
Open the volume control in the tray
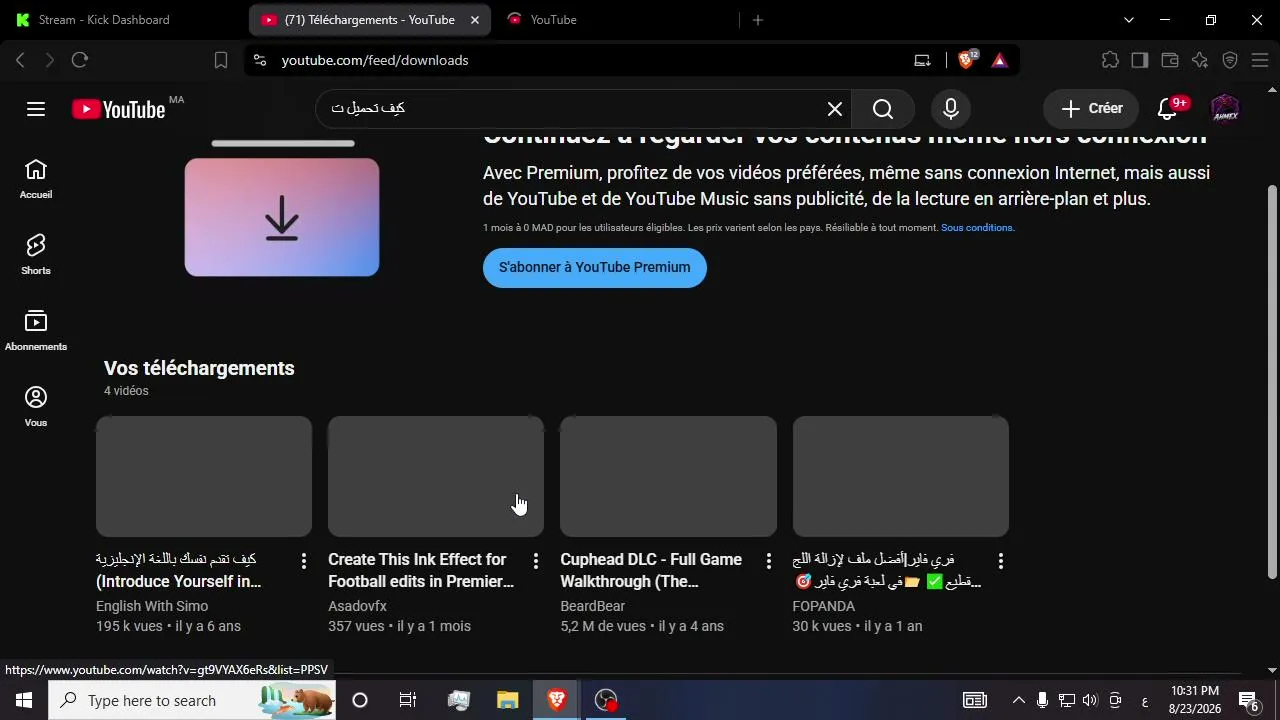tap(1090, 701)
